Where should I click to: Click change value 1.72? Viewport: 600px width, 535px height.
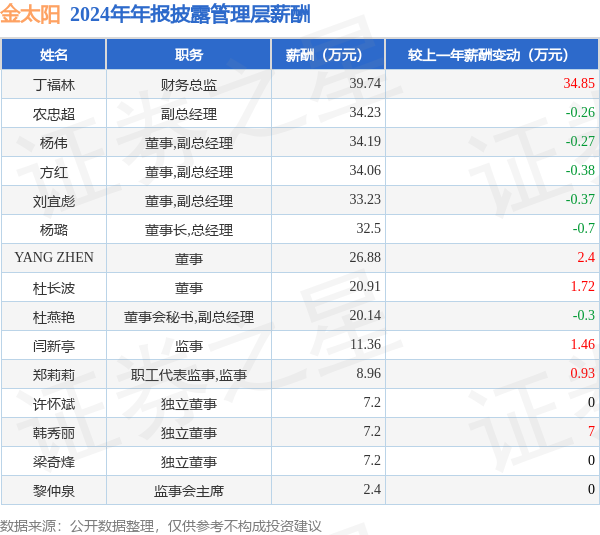click(583, 286)
